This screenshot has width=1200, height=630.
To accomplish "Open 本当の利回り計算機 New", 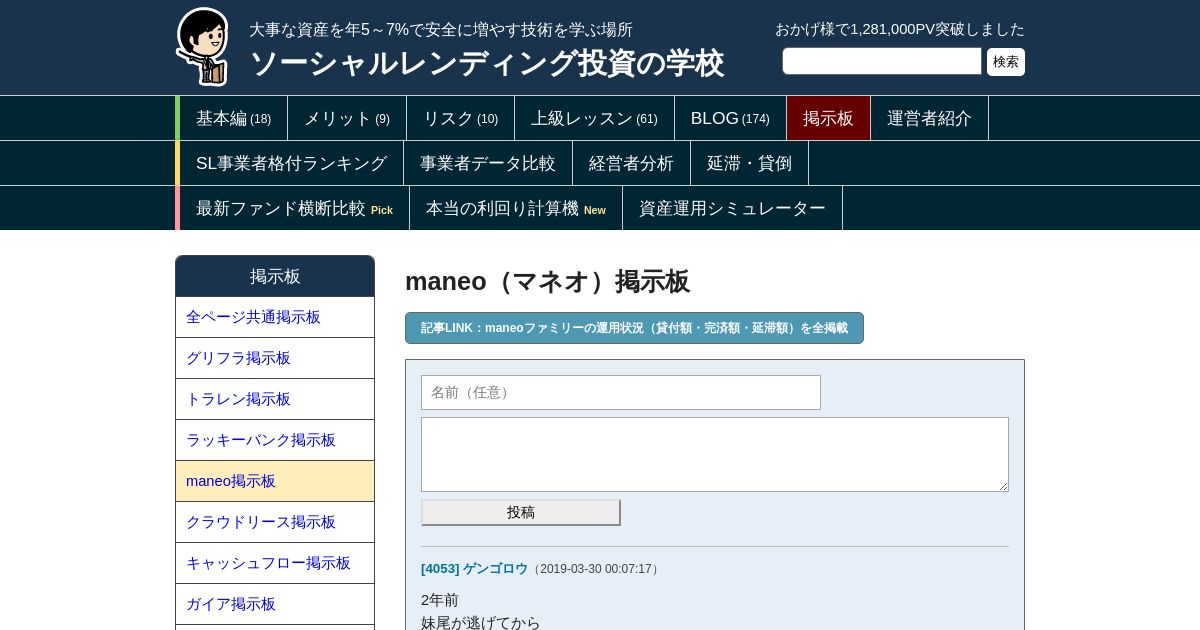I will (516, 208).
